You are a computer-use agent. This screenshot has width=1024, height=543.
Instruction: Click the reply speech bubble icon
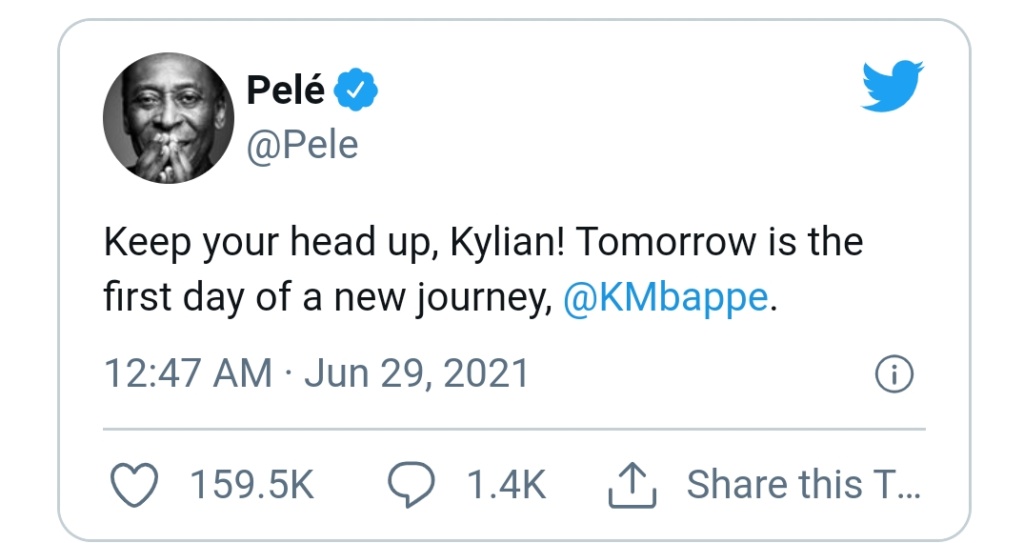[x=410, y=485]
